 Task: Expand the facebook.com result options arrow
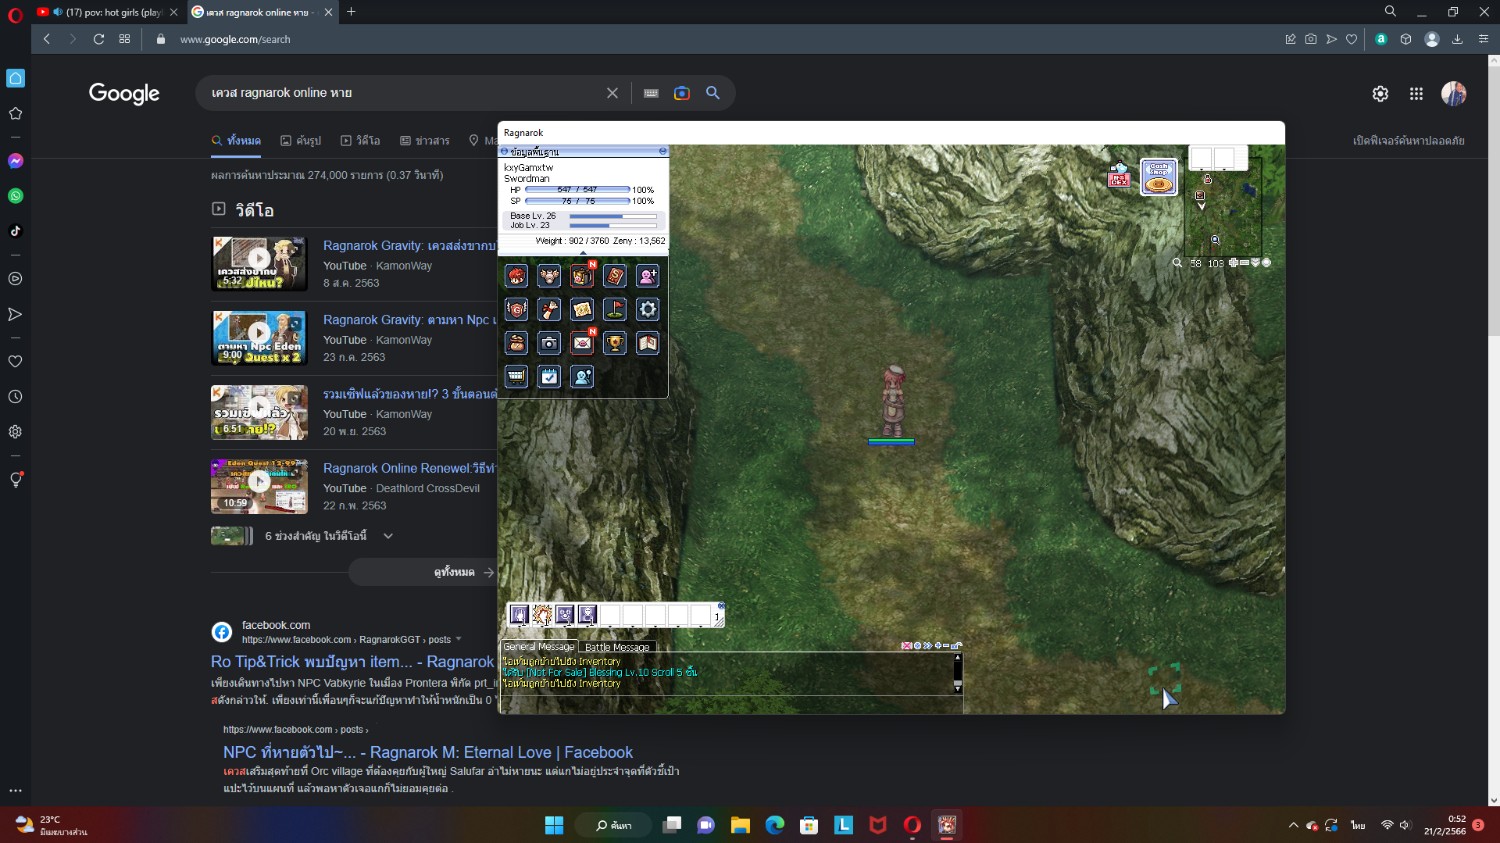[x=459, y=640]
